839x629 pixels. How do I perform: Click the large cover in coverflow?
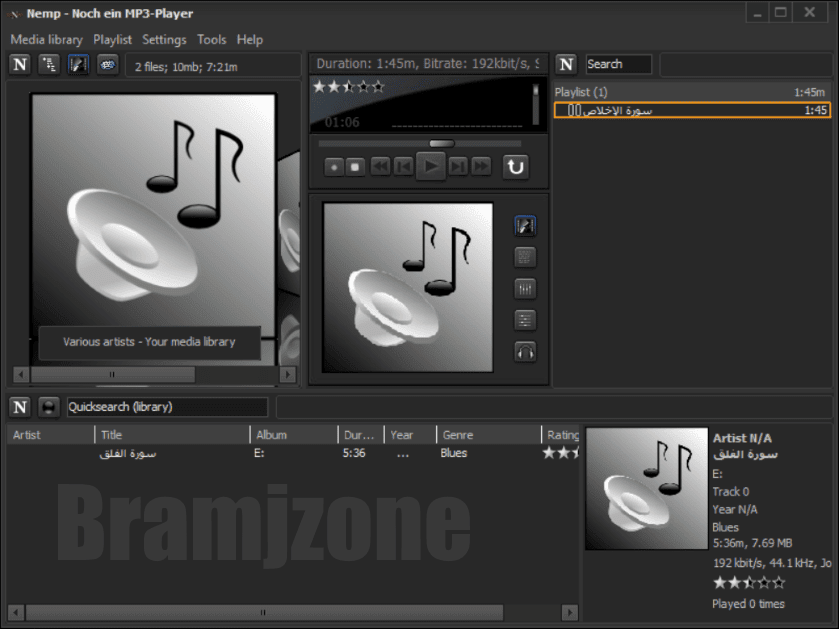[x=154, y=214]
